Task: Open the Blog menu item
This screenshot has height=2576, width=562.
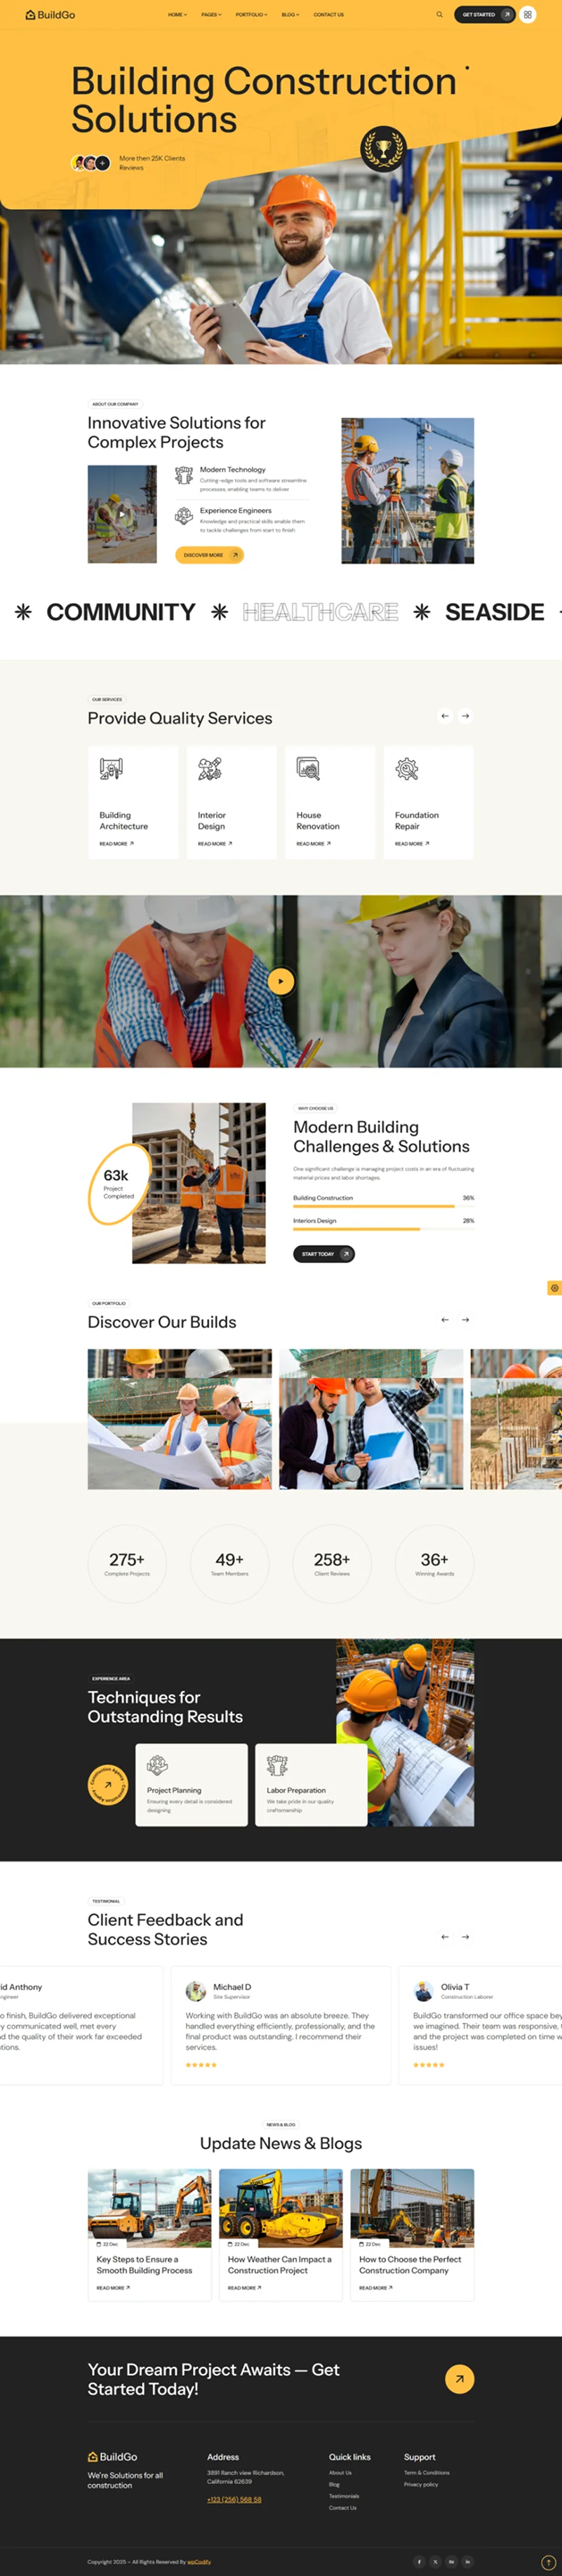Action: coord(290,15)
